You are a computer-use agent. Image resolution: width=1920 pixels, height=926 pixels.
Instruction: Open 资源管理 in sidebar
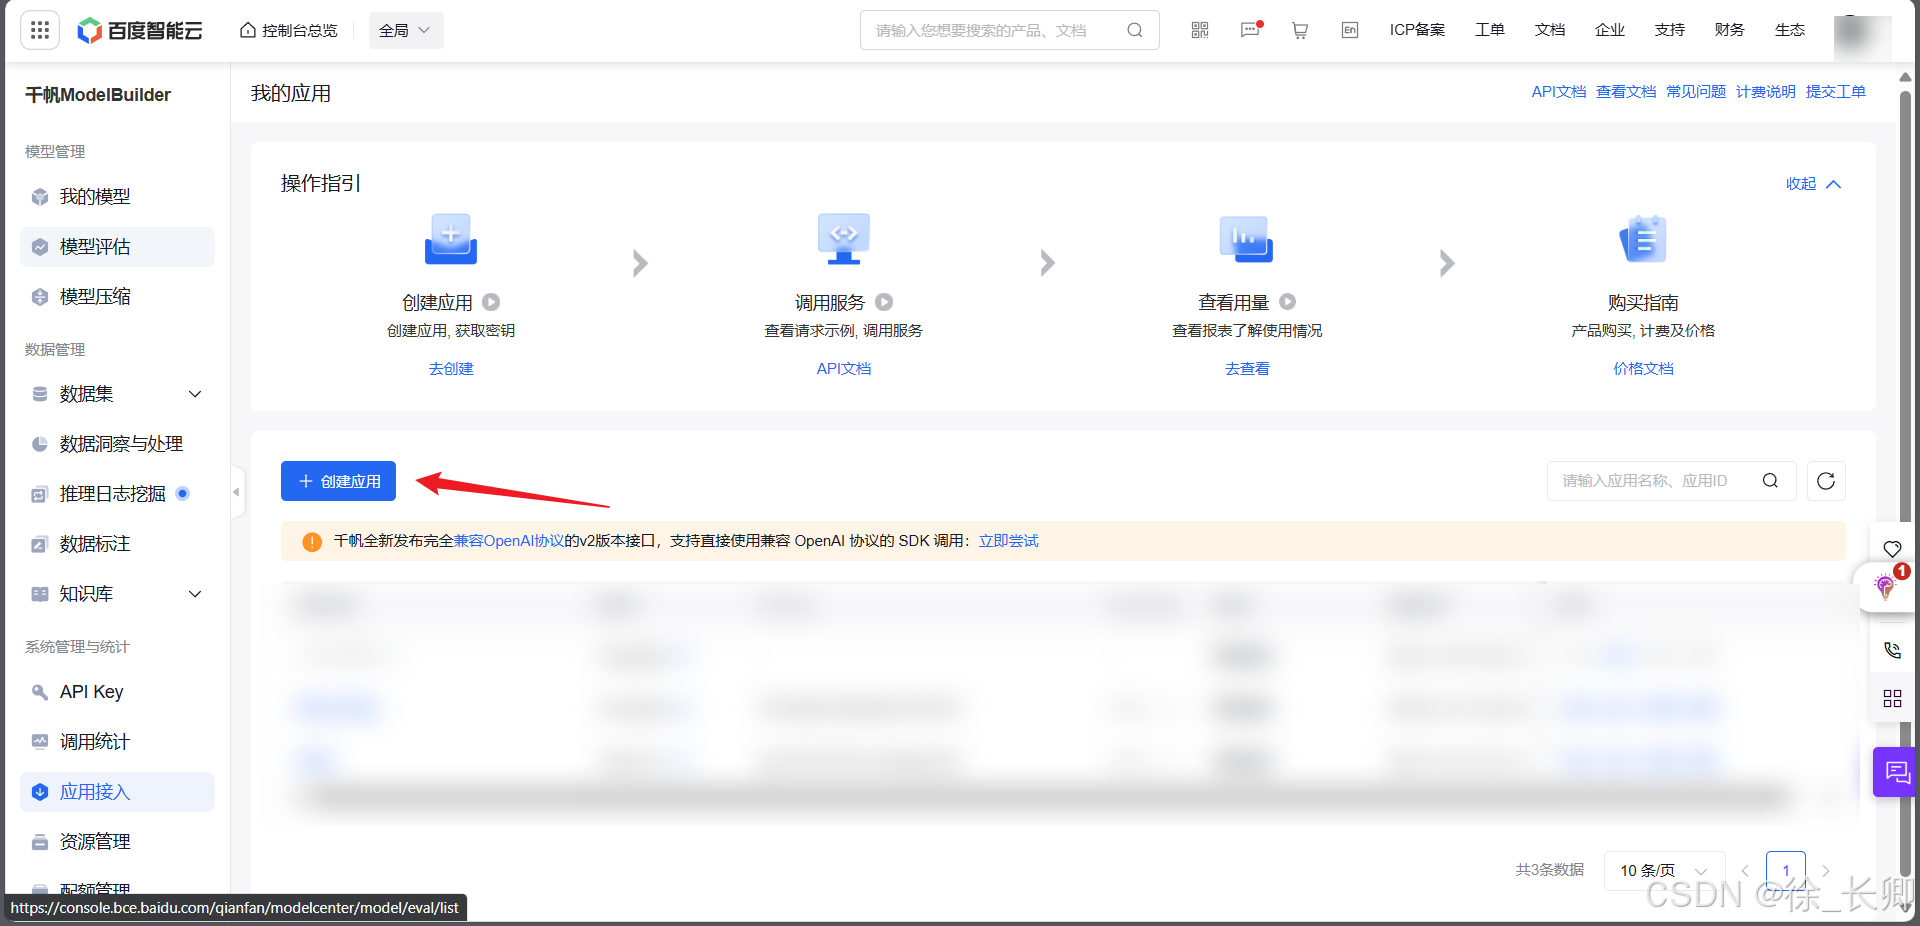pyautogui.click(x=117, y=842)
